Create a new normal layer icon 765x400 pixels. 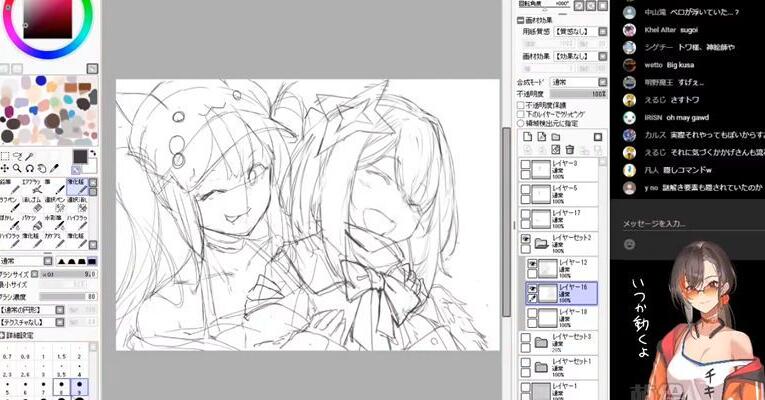(527, 137)
